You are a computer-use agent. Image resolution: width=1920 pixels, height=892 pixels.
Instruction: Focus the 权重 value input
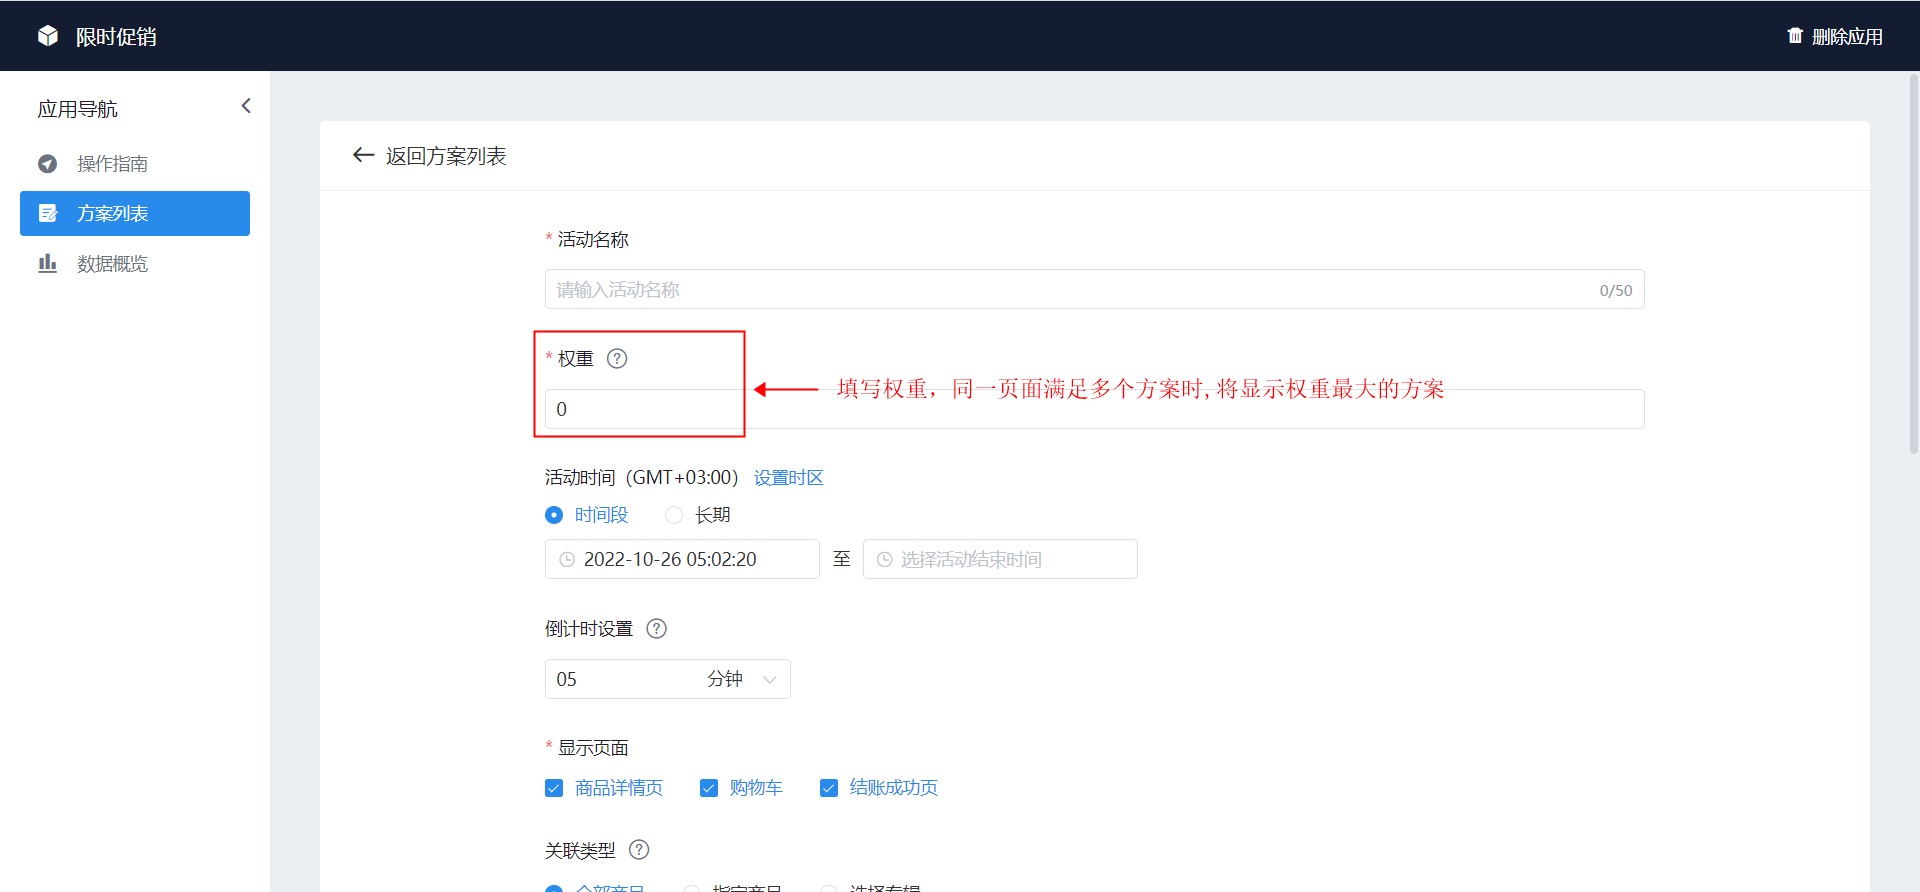click(1094, 409)
